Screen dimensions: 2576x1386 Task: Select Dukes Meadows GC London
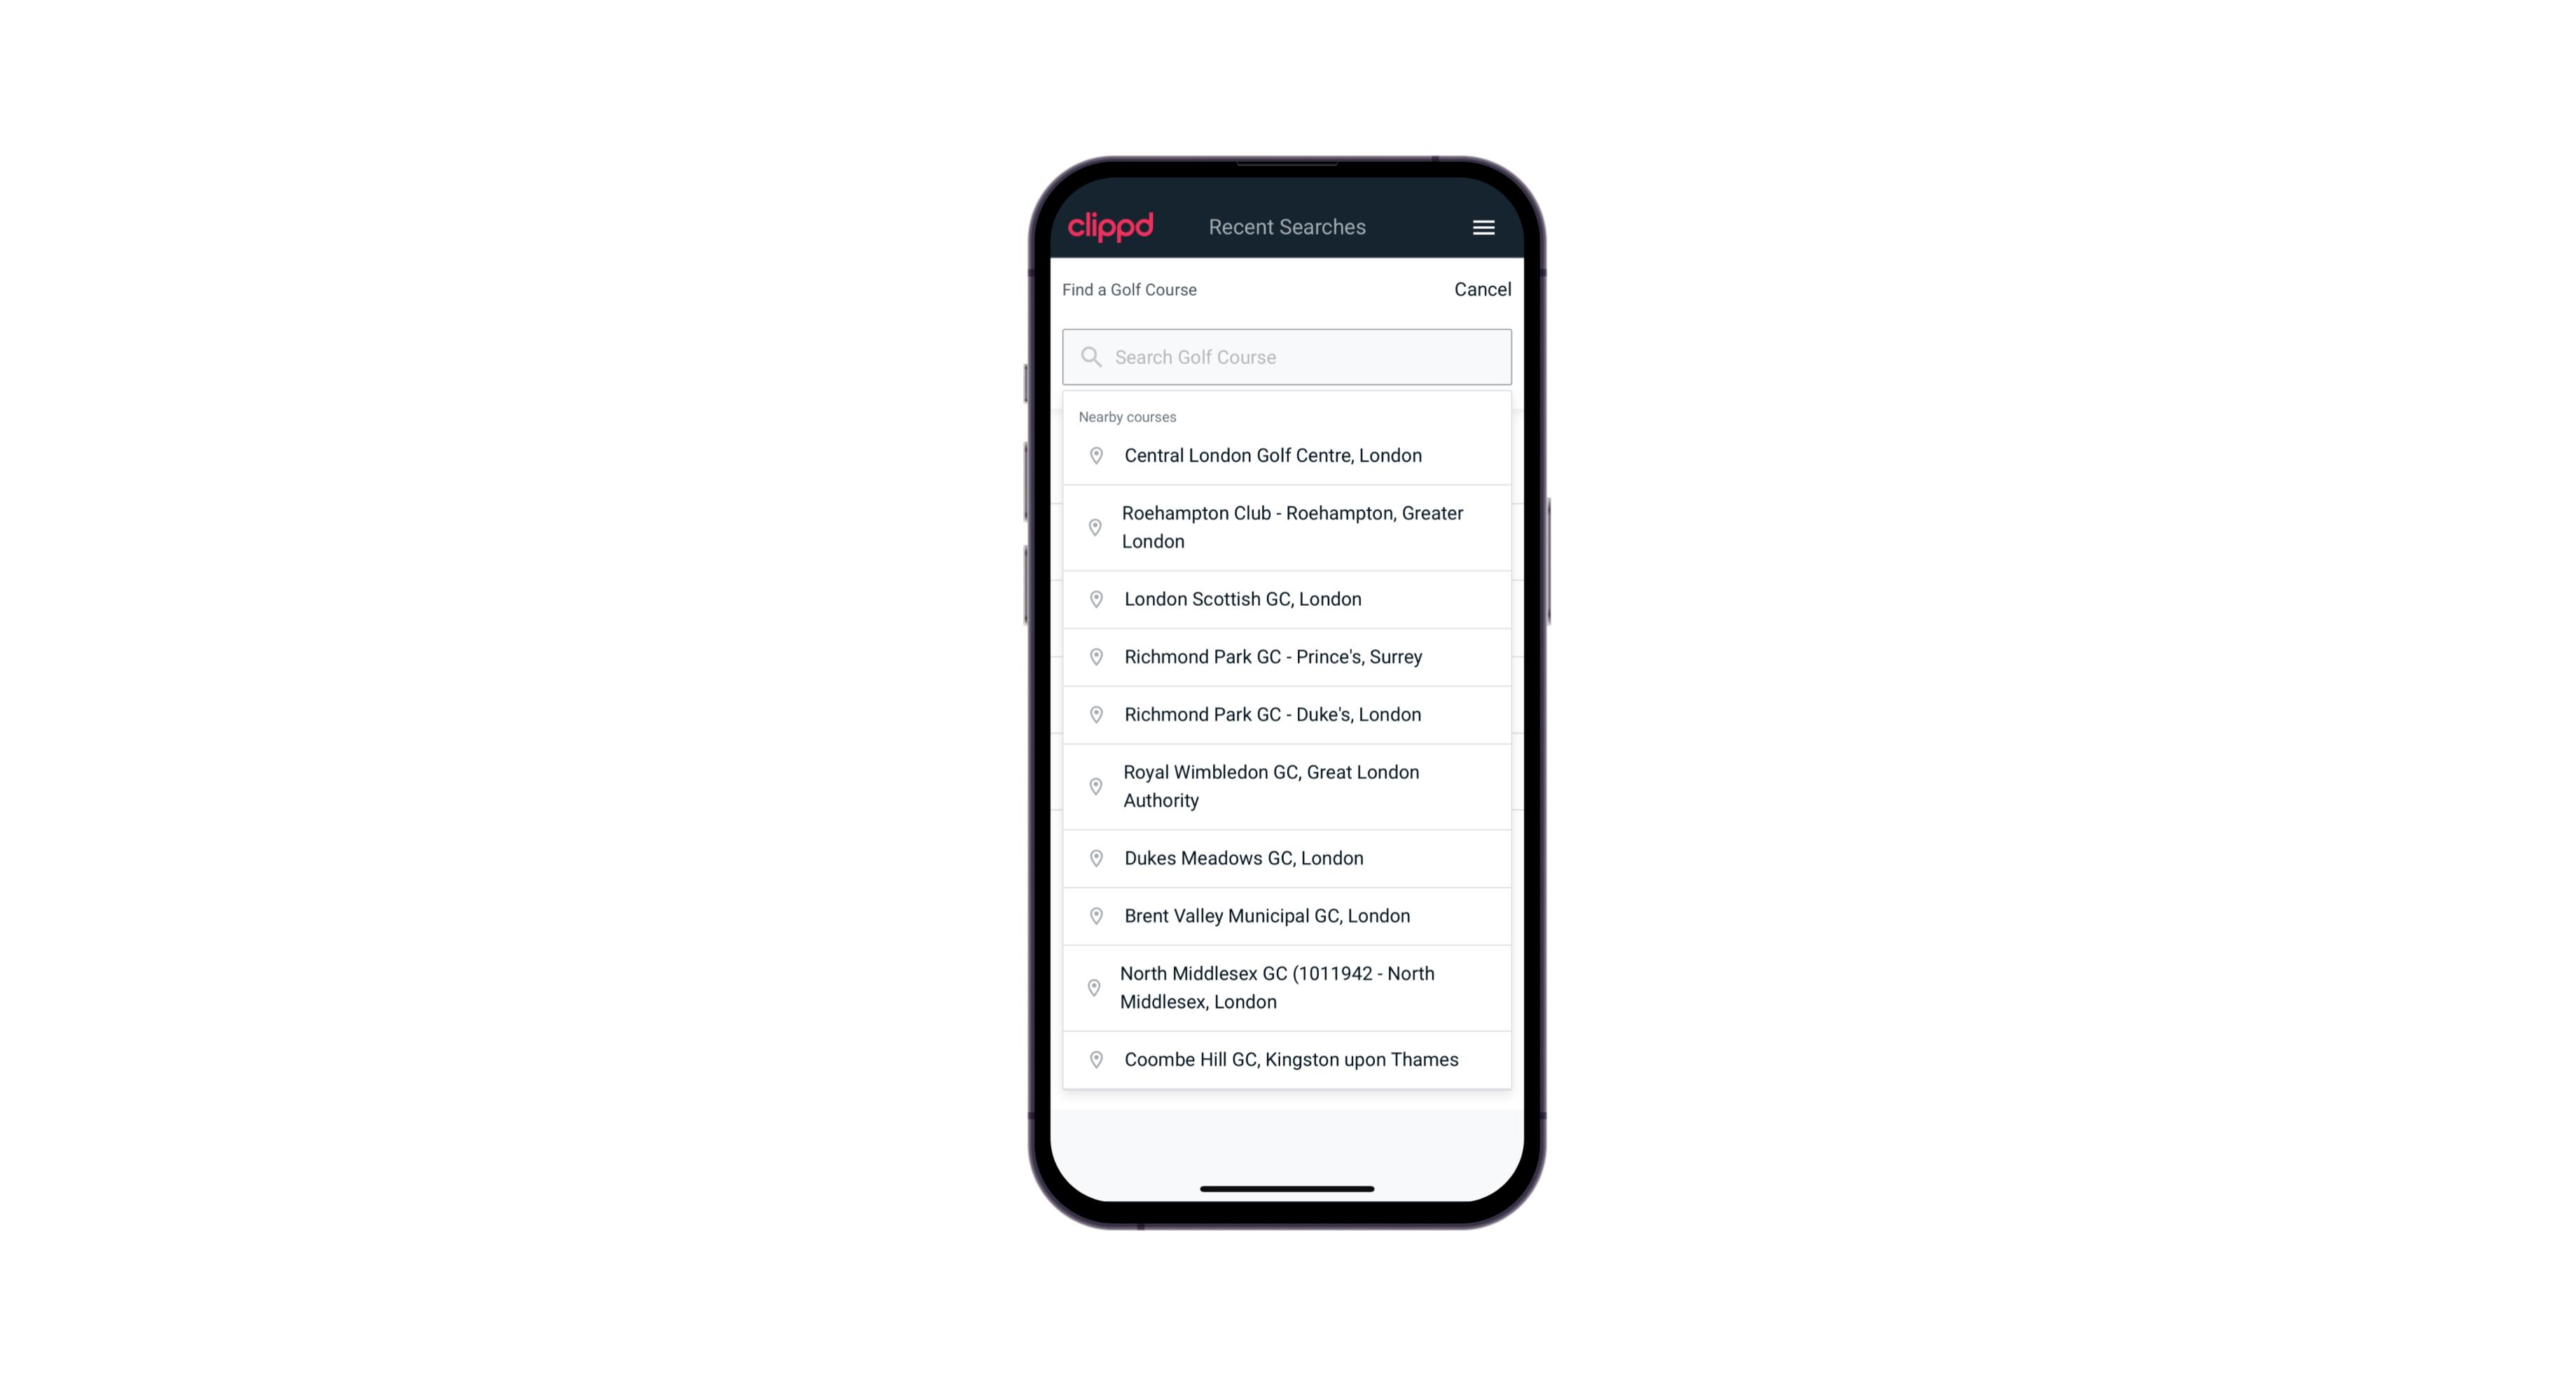1287,857
